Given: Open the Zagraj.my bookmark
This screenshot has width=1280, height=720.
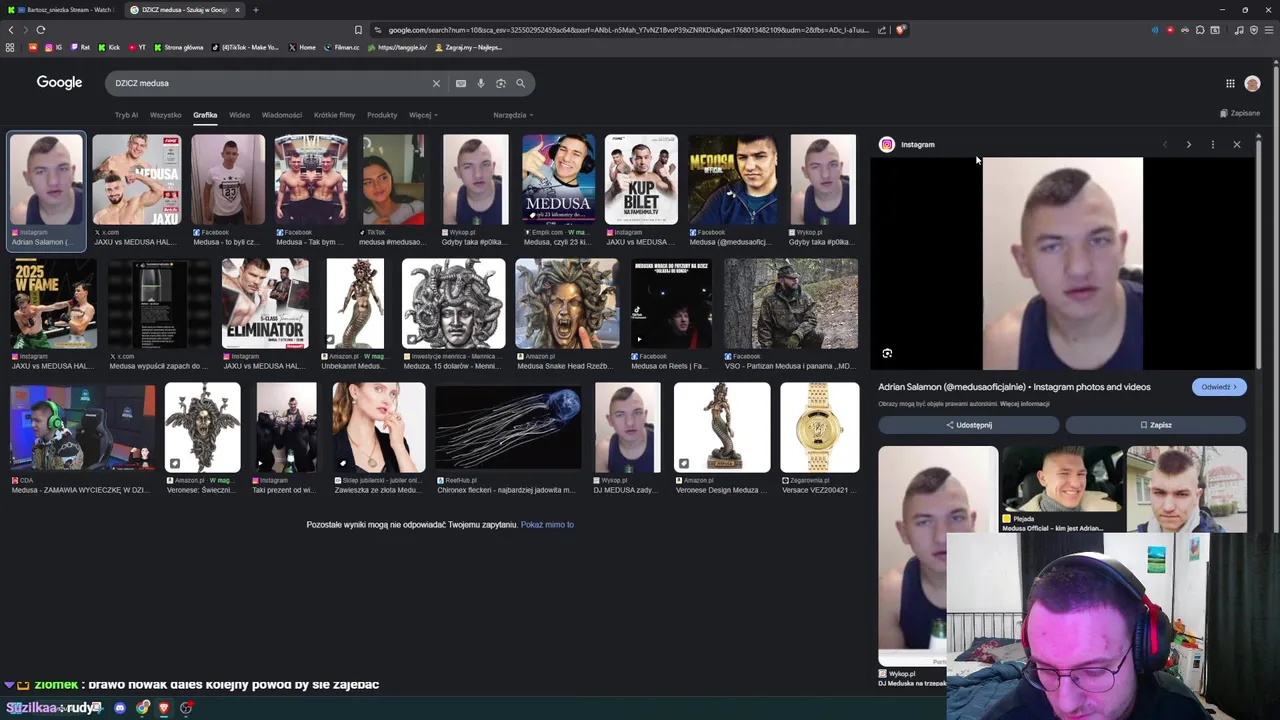Looking at the screenshot, I should 468,47.
